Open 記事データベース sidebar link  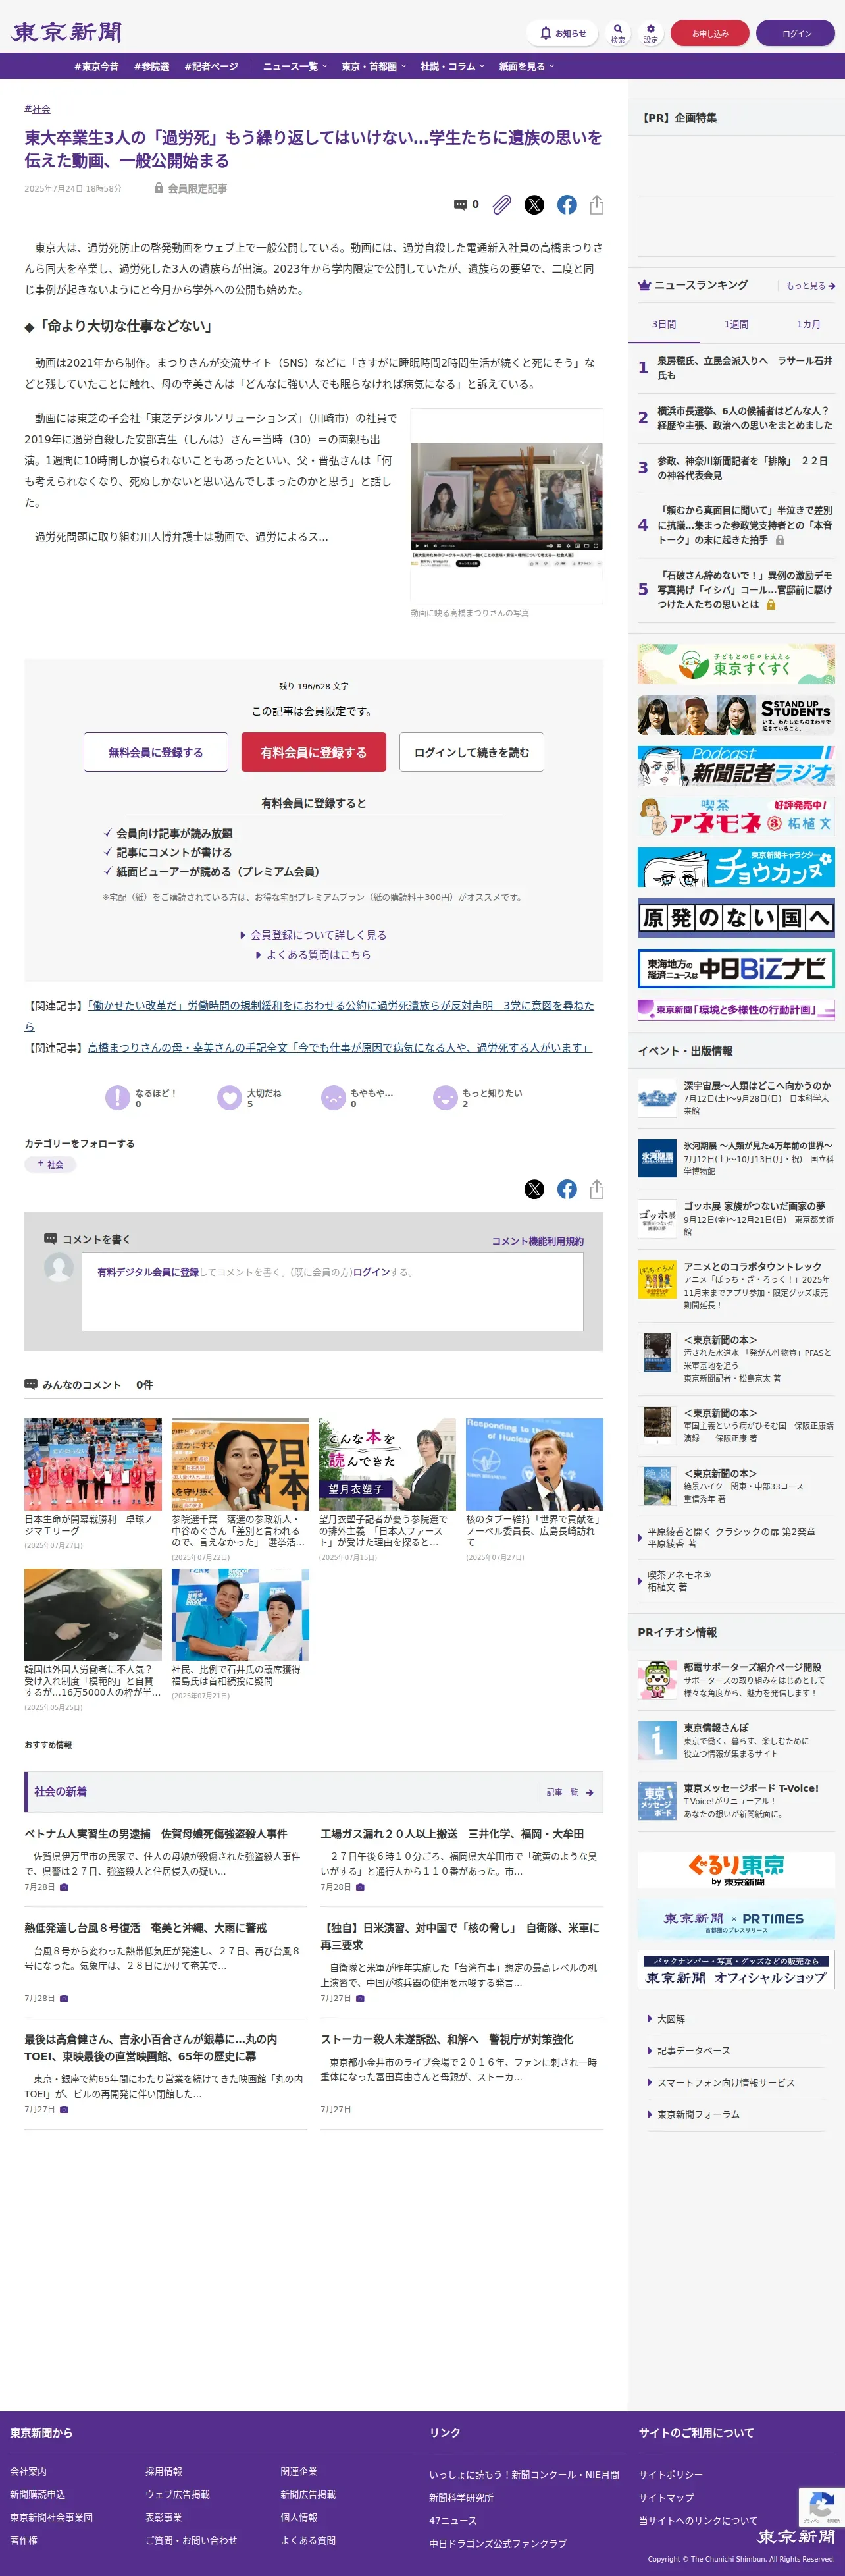[x=693, y=2051]
